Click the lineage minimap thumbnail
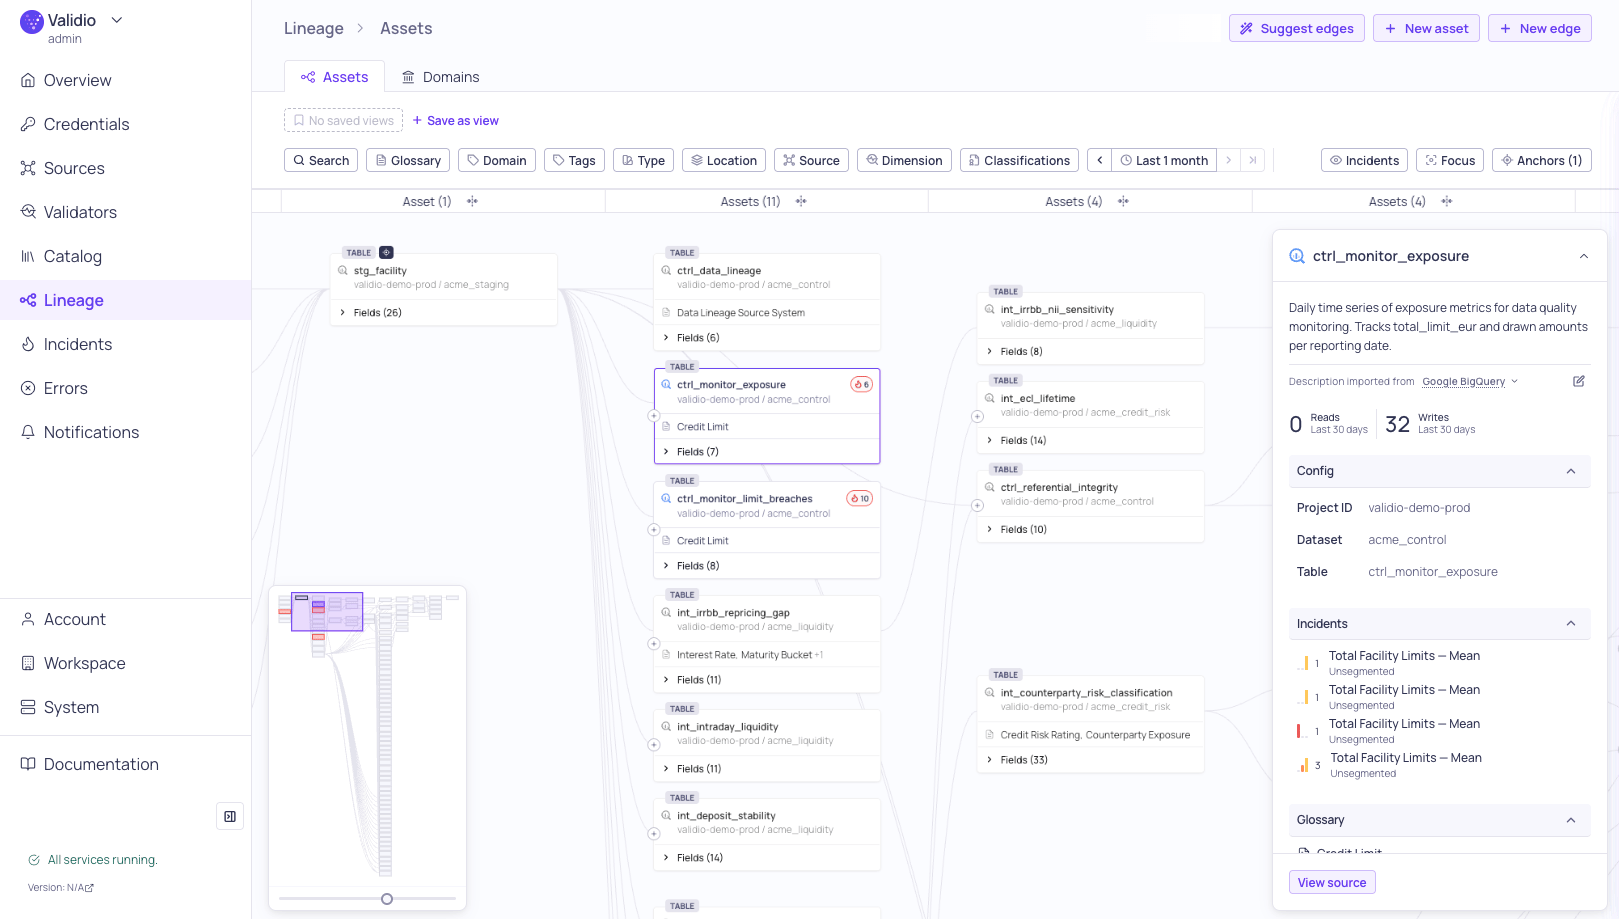This screenshot has width=1619, height=919. pyautogui.click(x=368, y=736)
